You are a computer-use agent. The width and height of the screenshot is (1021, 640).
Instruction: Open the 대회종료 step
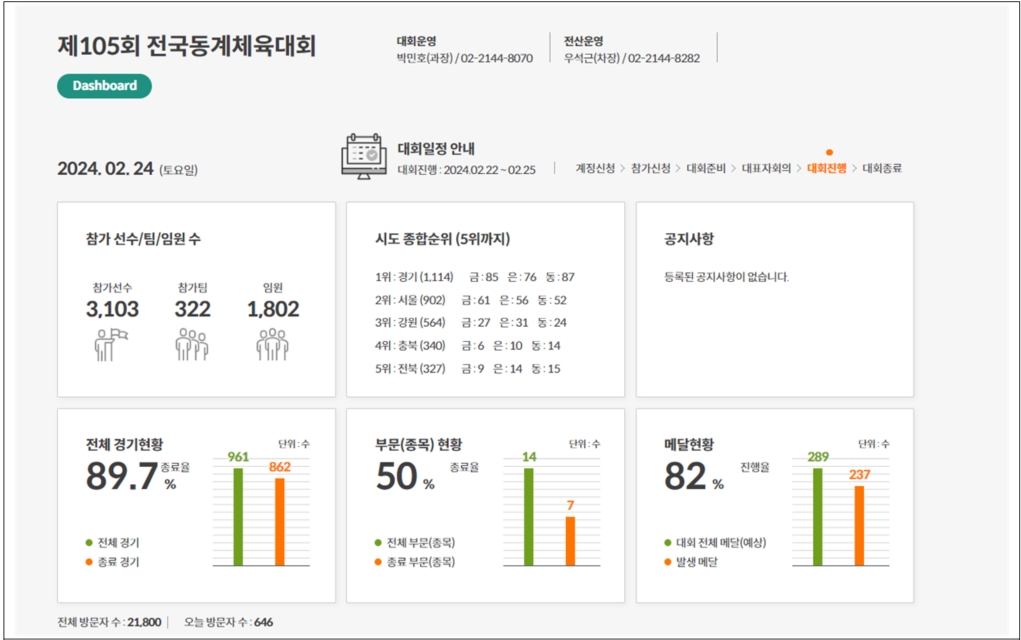pos(882,169)
